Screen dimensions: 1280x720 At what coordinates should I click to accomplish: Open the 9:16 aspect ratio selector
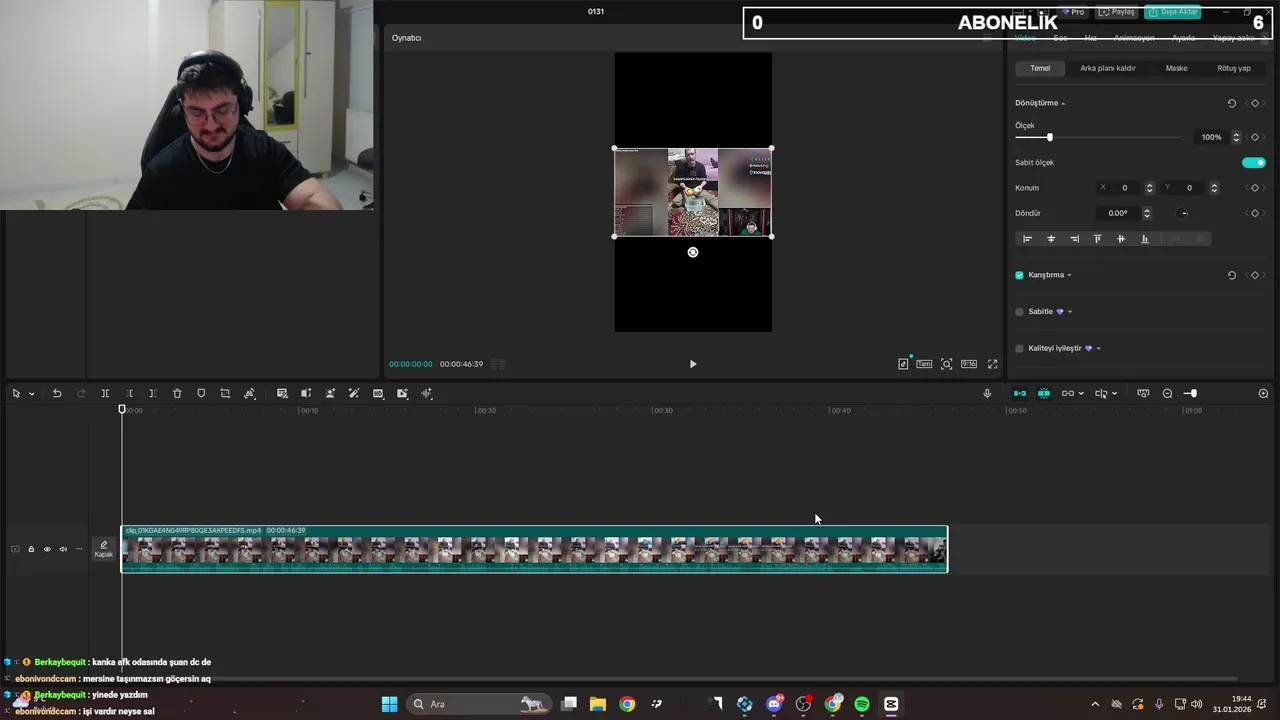[969, 364]
